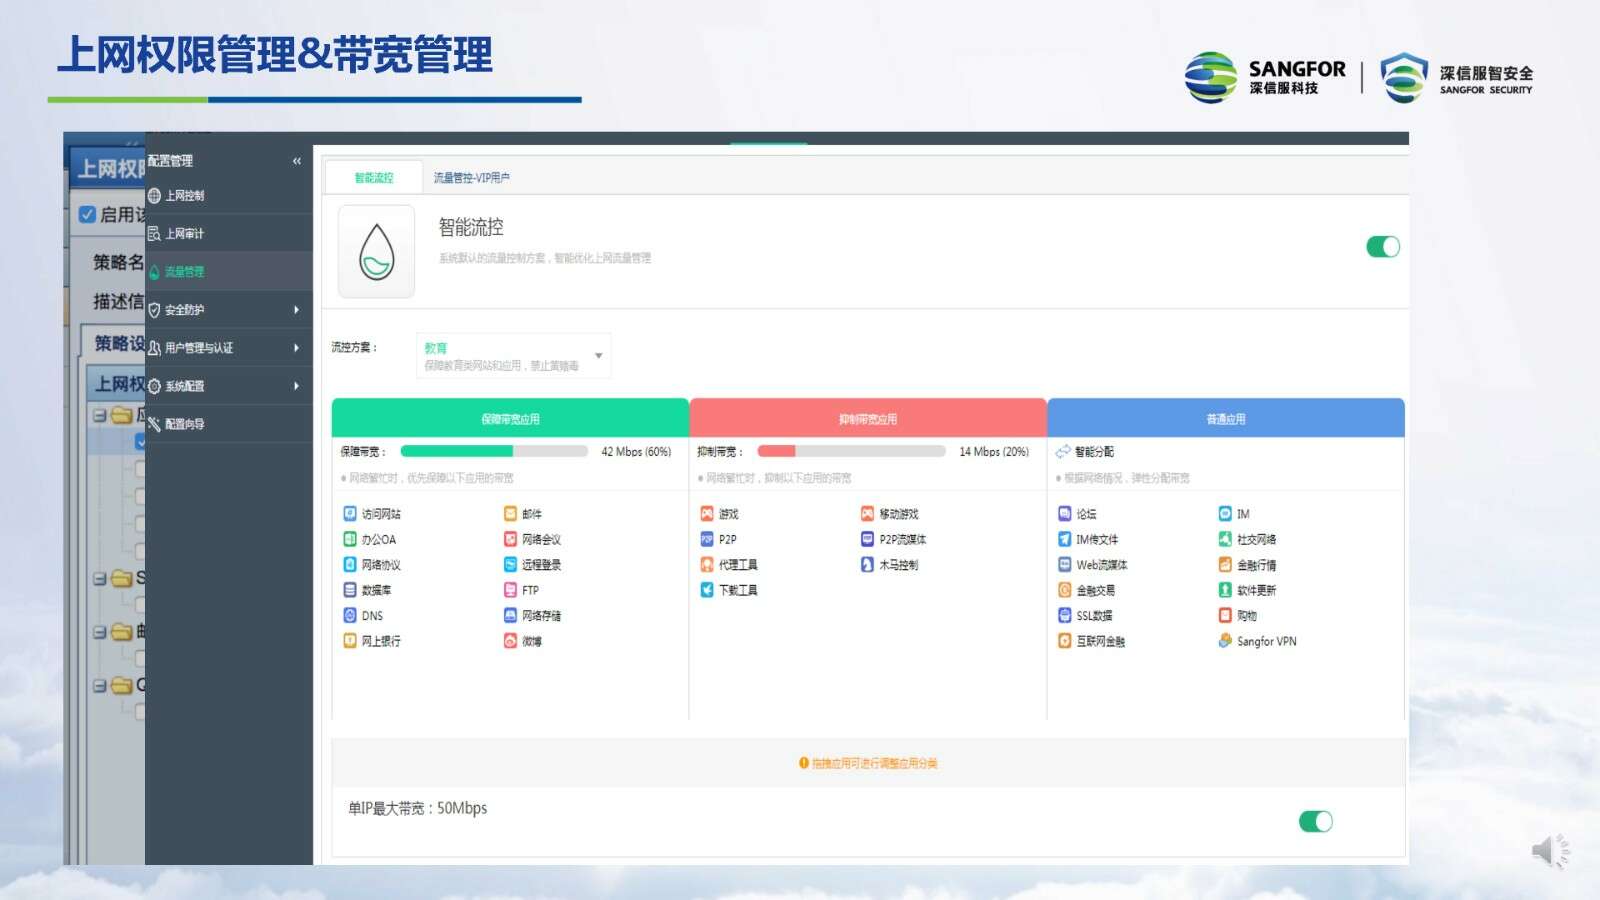The height and width of the screenshot is (900, 1600).
Task: Click the 远程登录 app icon
Action: (510, 565)
